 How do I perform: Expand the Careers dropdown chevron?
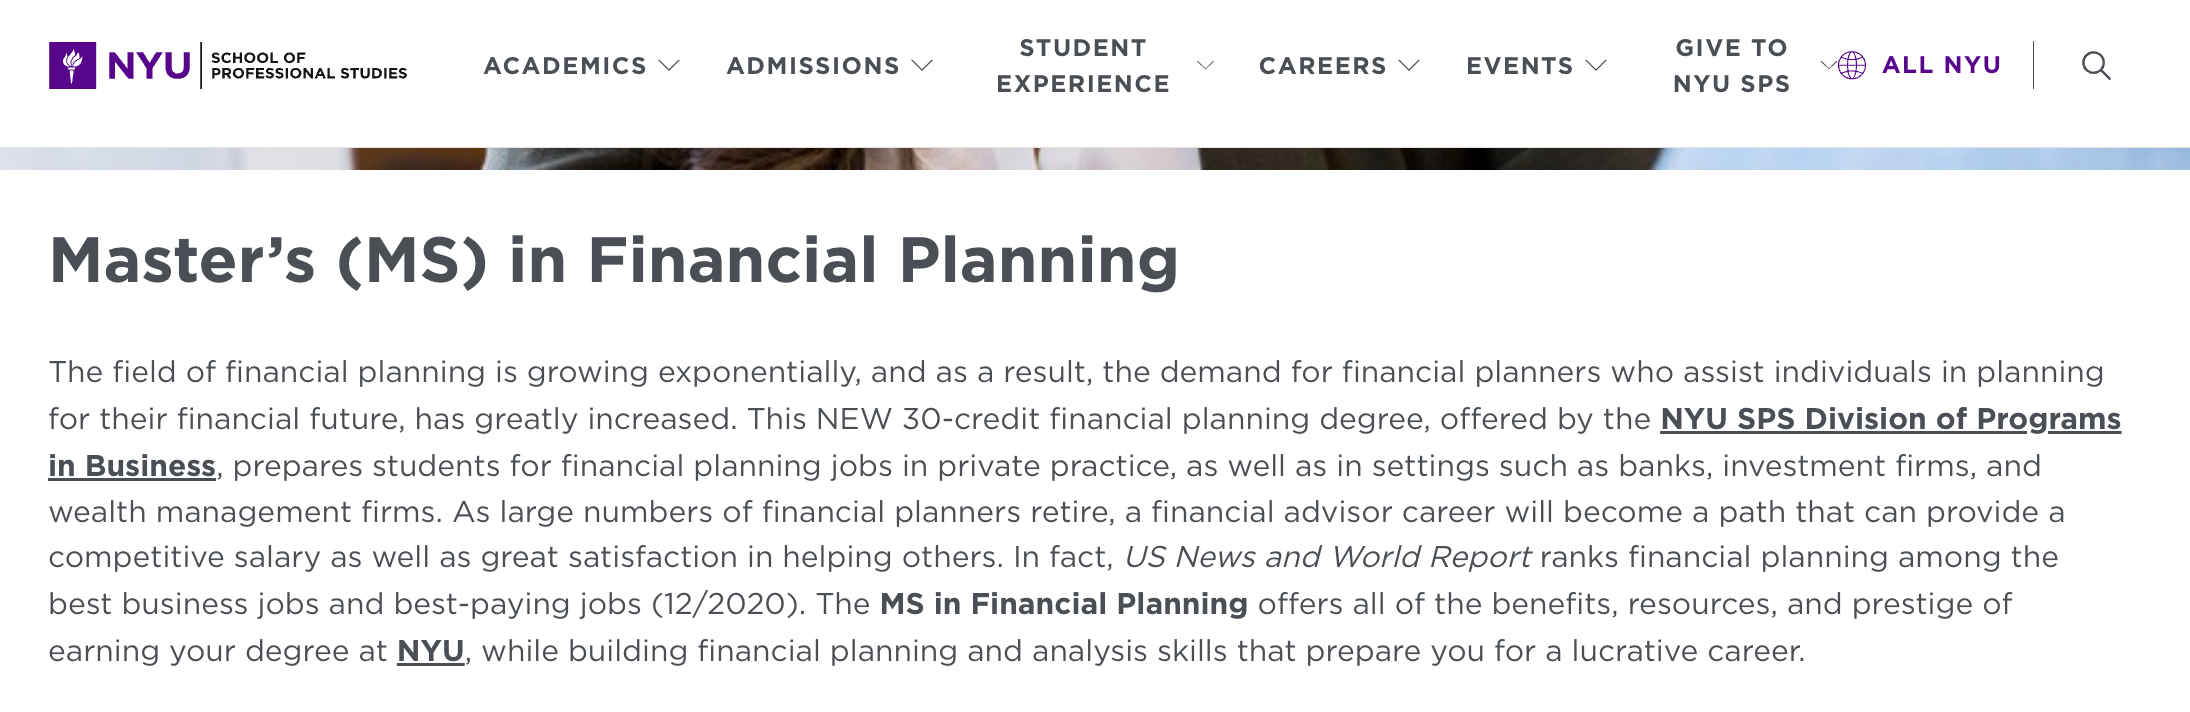click(1409, 66)
